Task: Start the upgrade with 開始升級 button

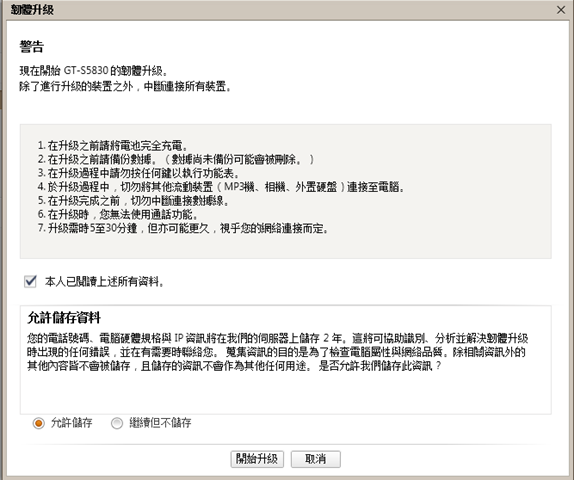Action: point(257,459)
